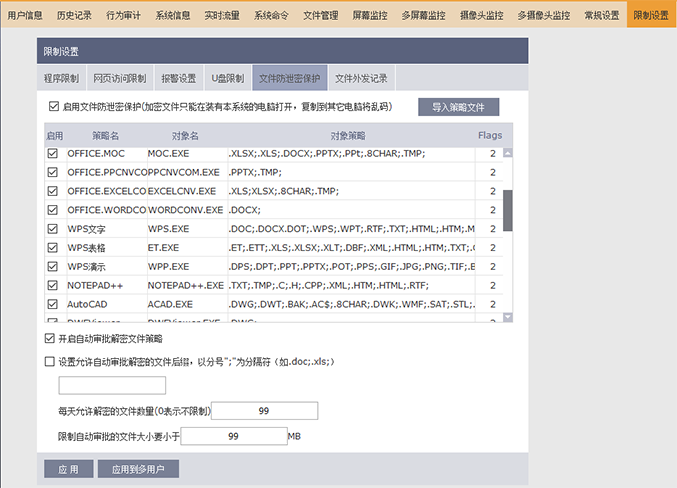This screenshot has width=677, height=488.
Task: Open the 文件外发记录 sub-tab
Action: pos(361,78)
